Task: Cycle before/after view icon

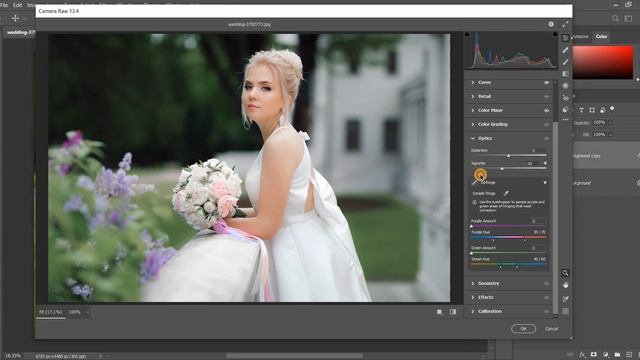Action: (453, 312)
